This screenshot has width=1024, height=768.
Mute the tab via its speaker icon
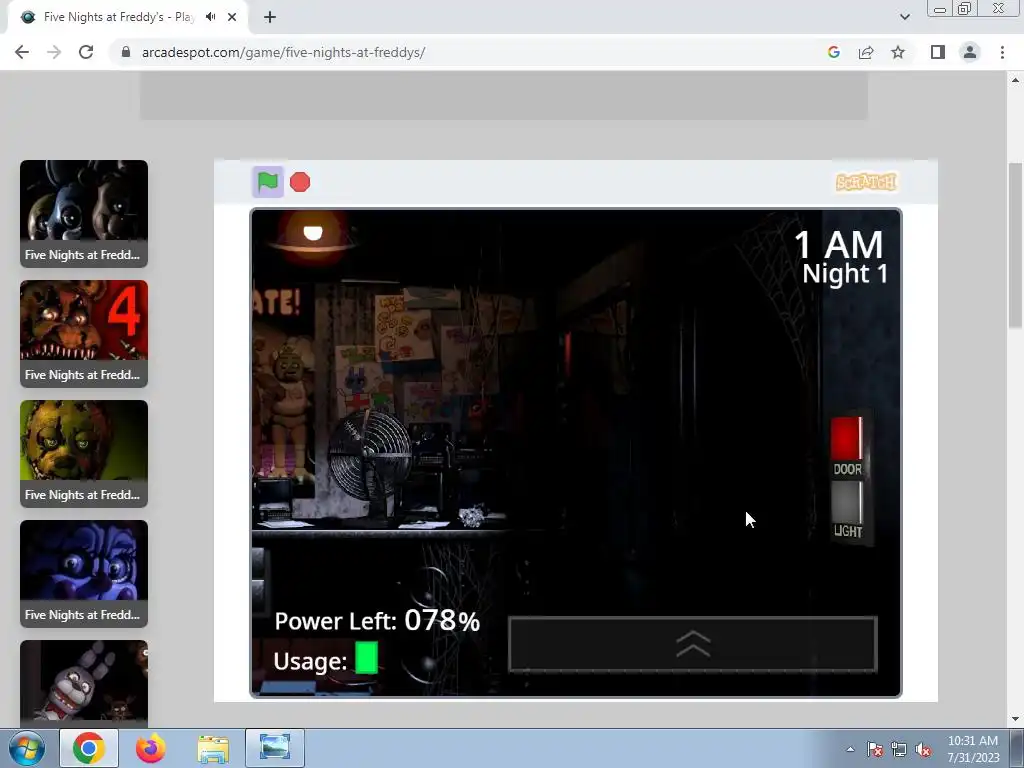[x=210, y=17]
